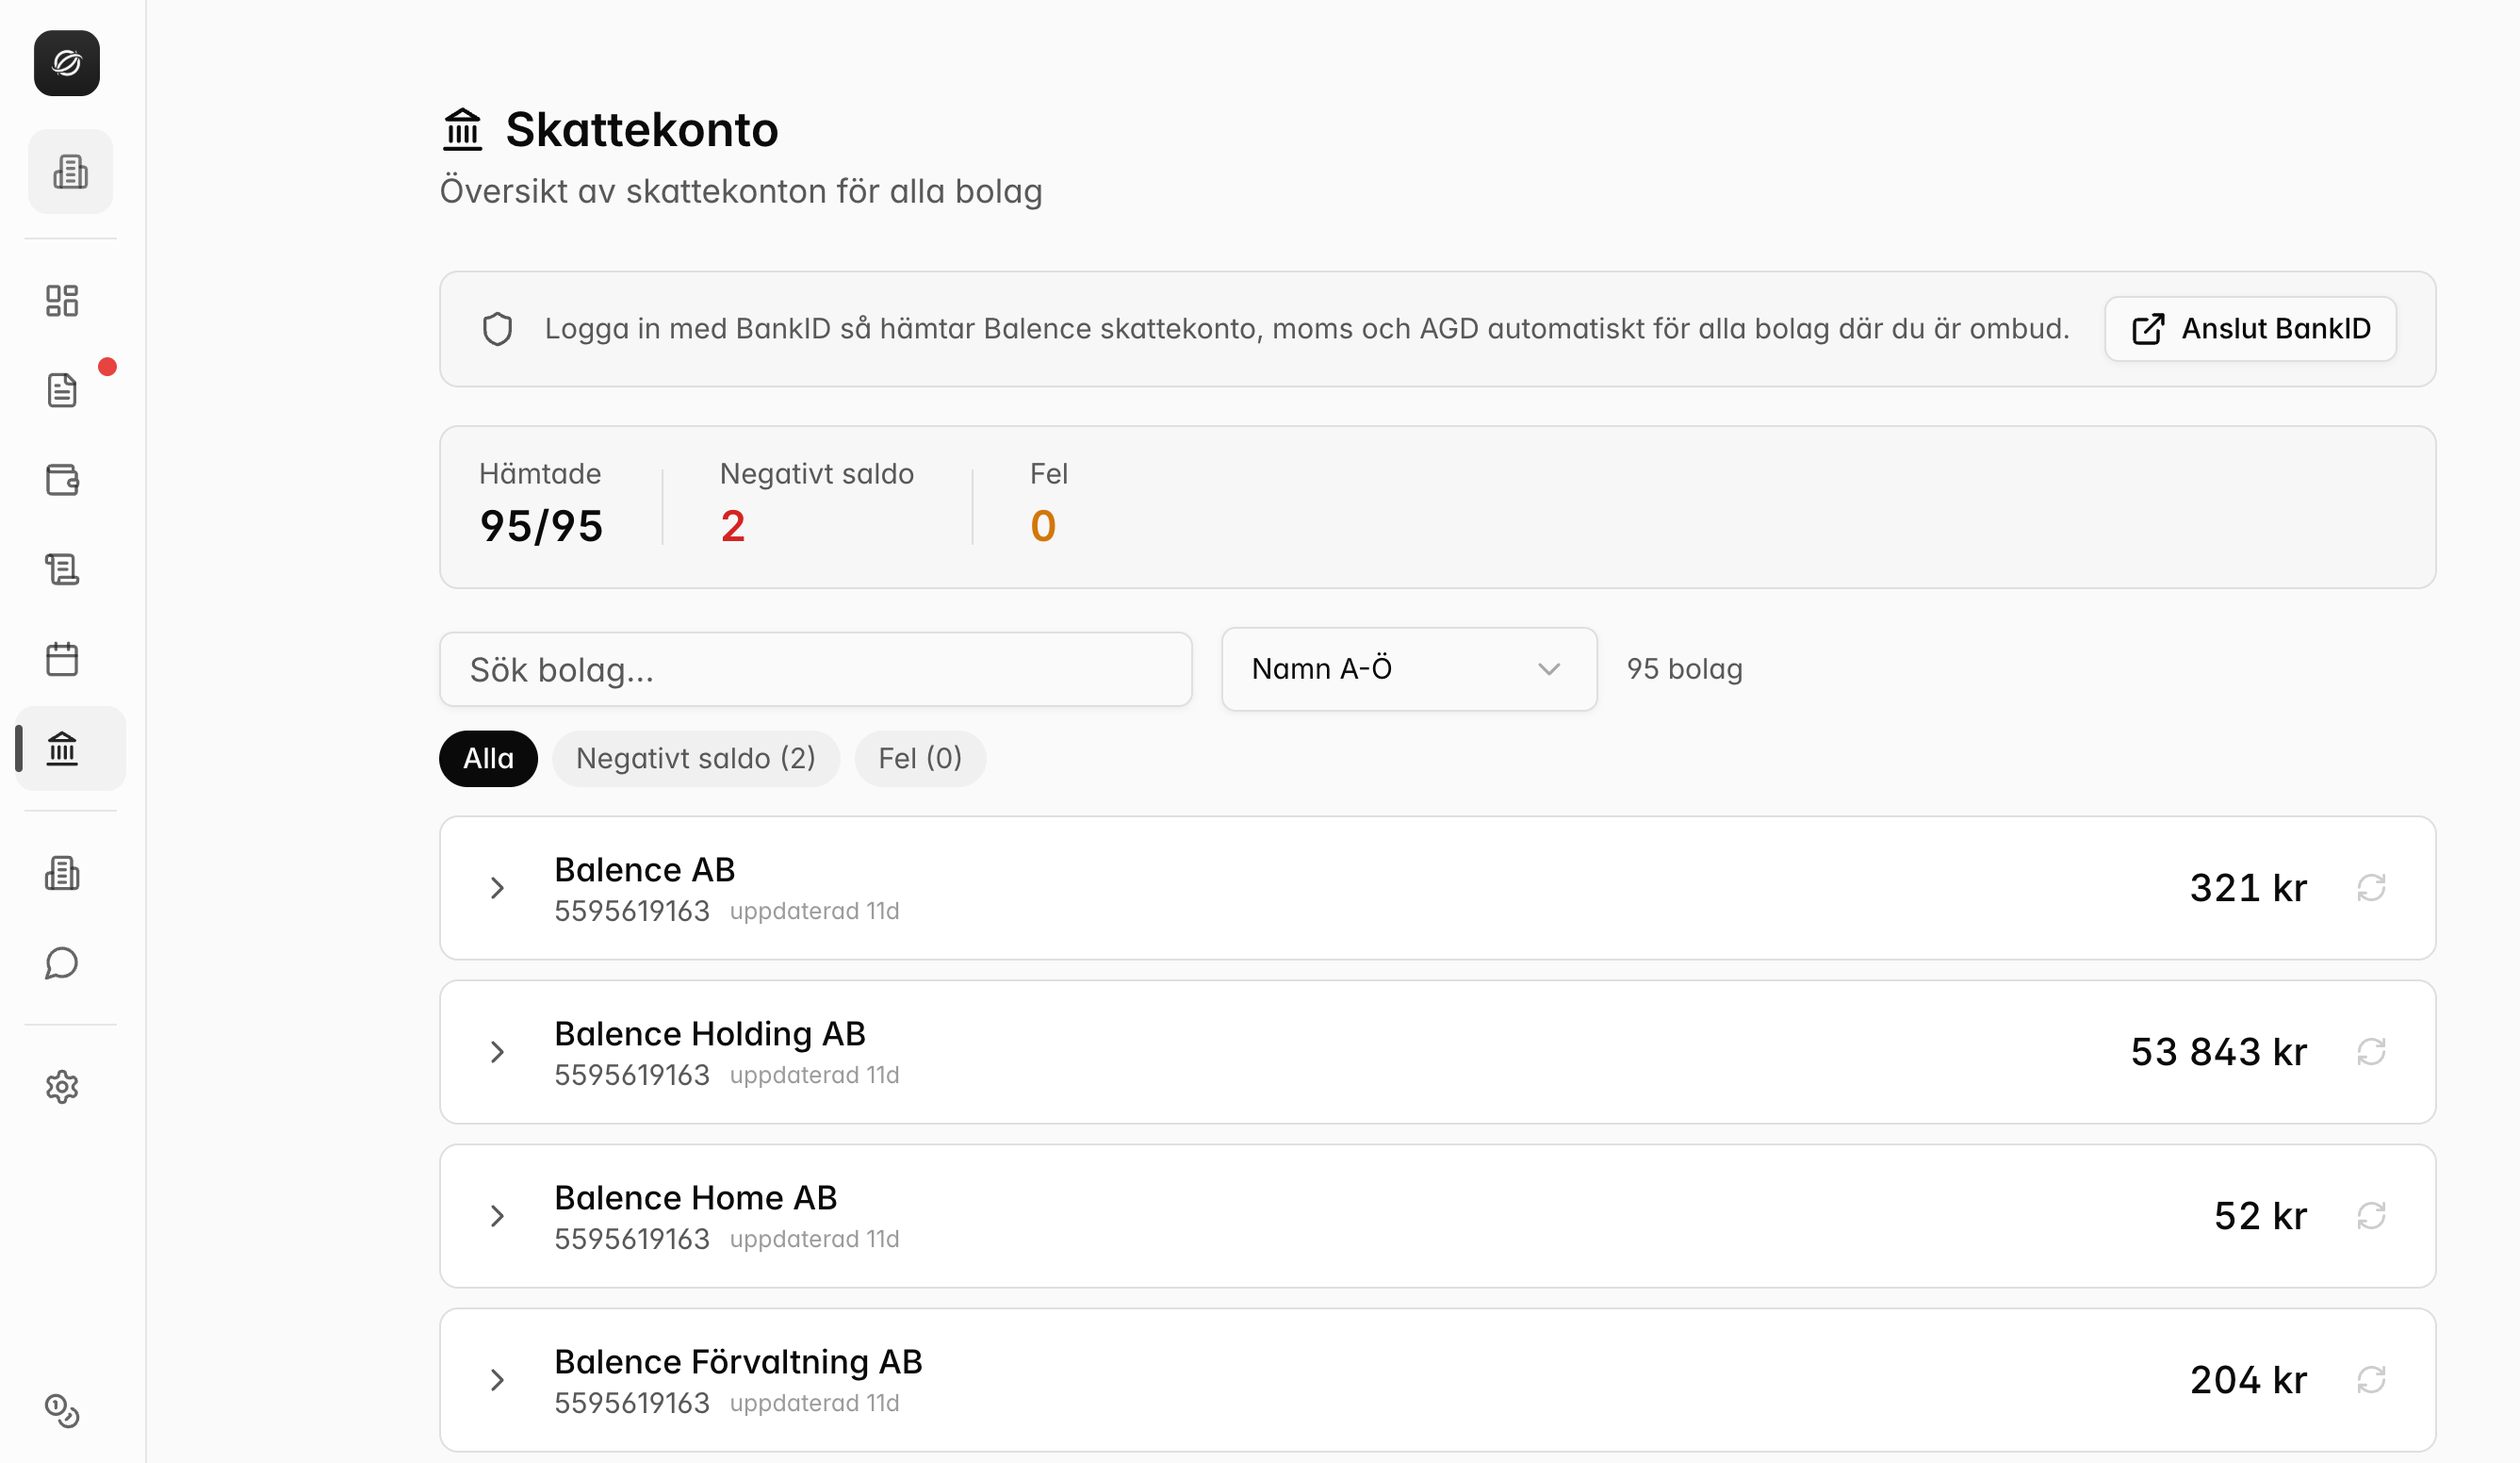
Task: Select the Alla filter tab
Action: 488,758
